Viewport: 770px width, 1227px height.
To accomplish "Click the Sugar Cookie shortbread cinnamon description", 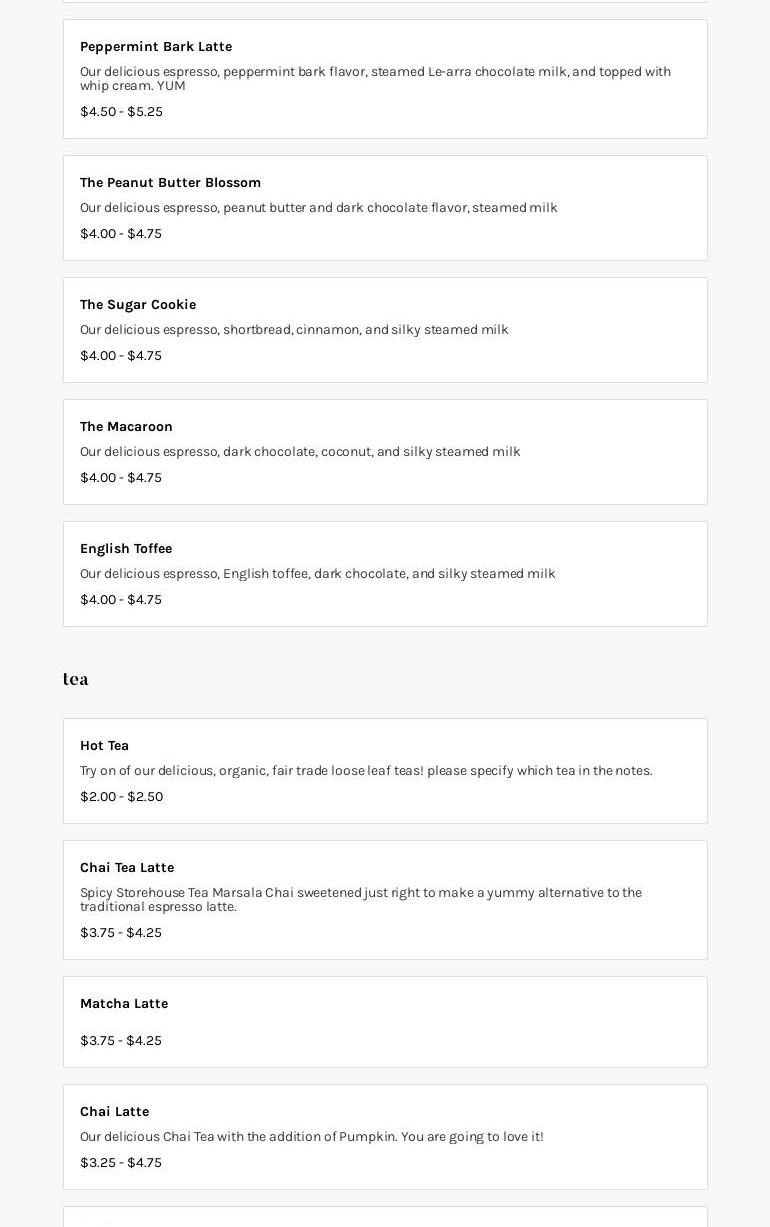I will [294, 330].
